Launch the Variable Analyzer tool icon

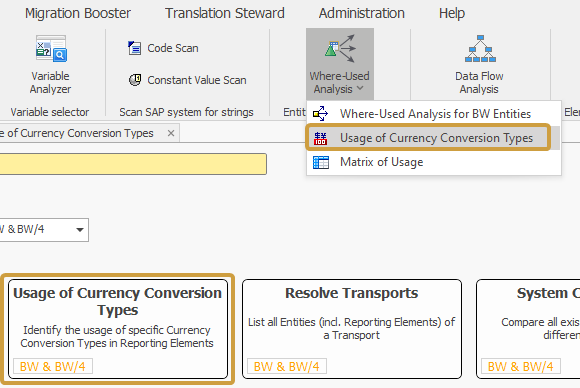(51, 48)
